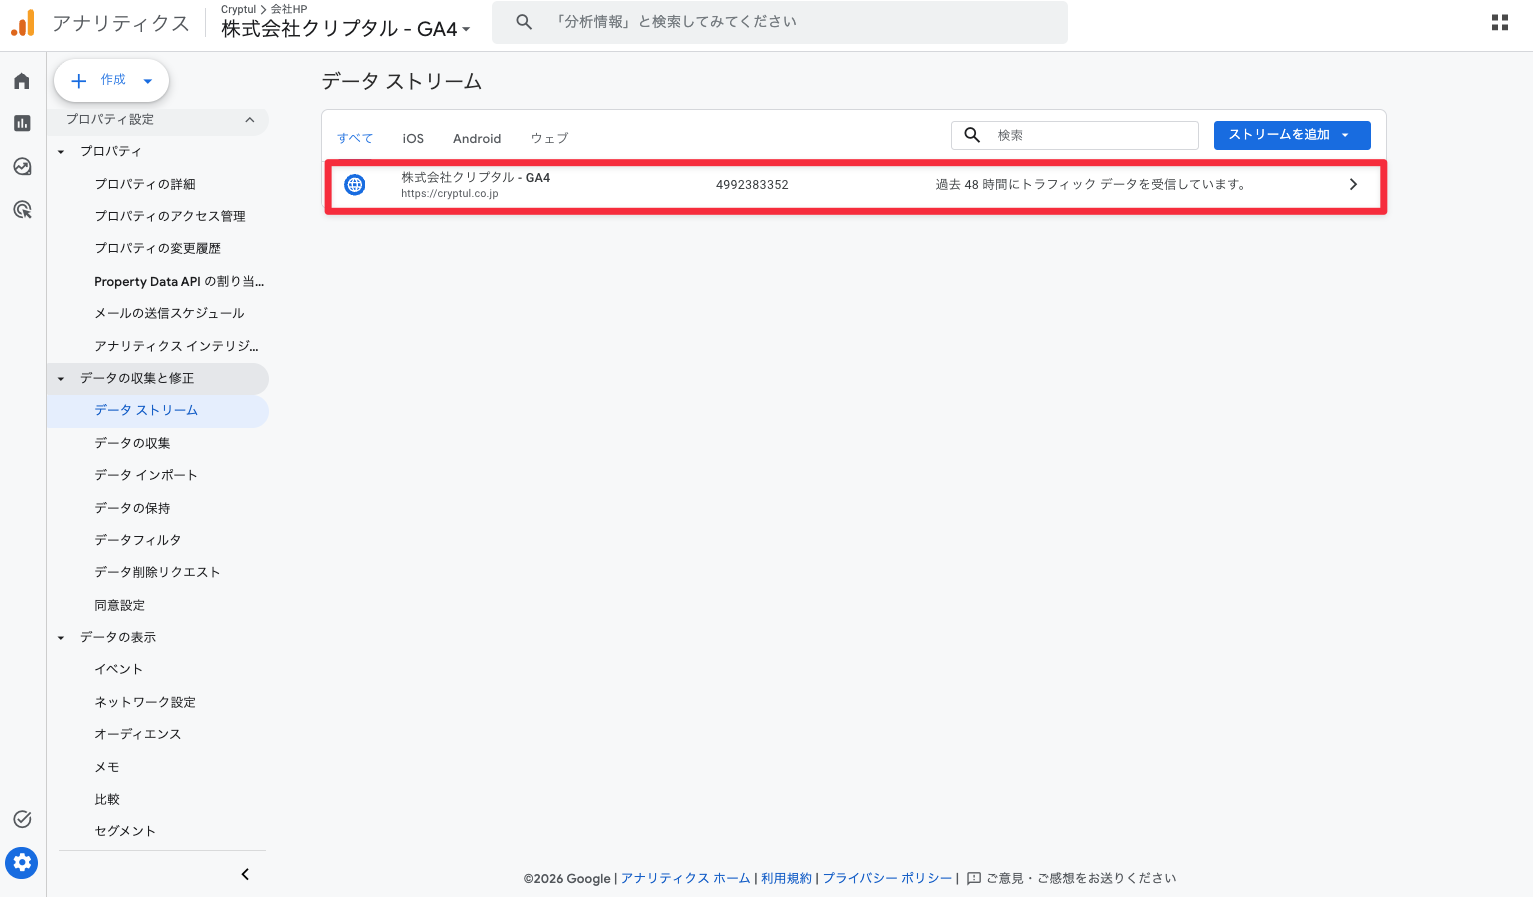Click the データ ストリーム page heading
The width and height of the screenshot is (1533, 897).
tap(402, 82)
